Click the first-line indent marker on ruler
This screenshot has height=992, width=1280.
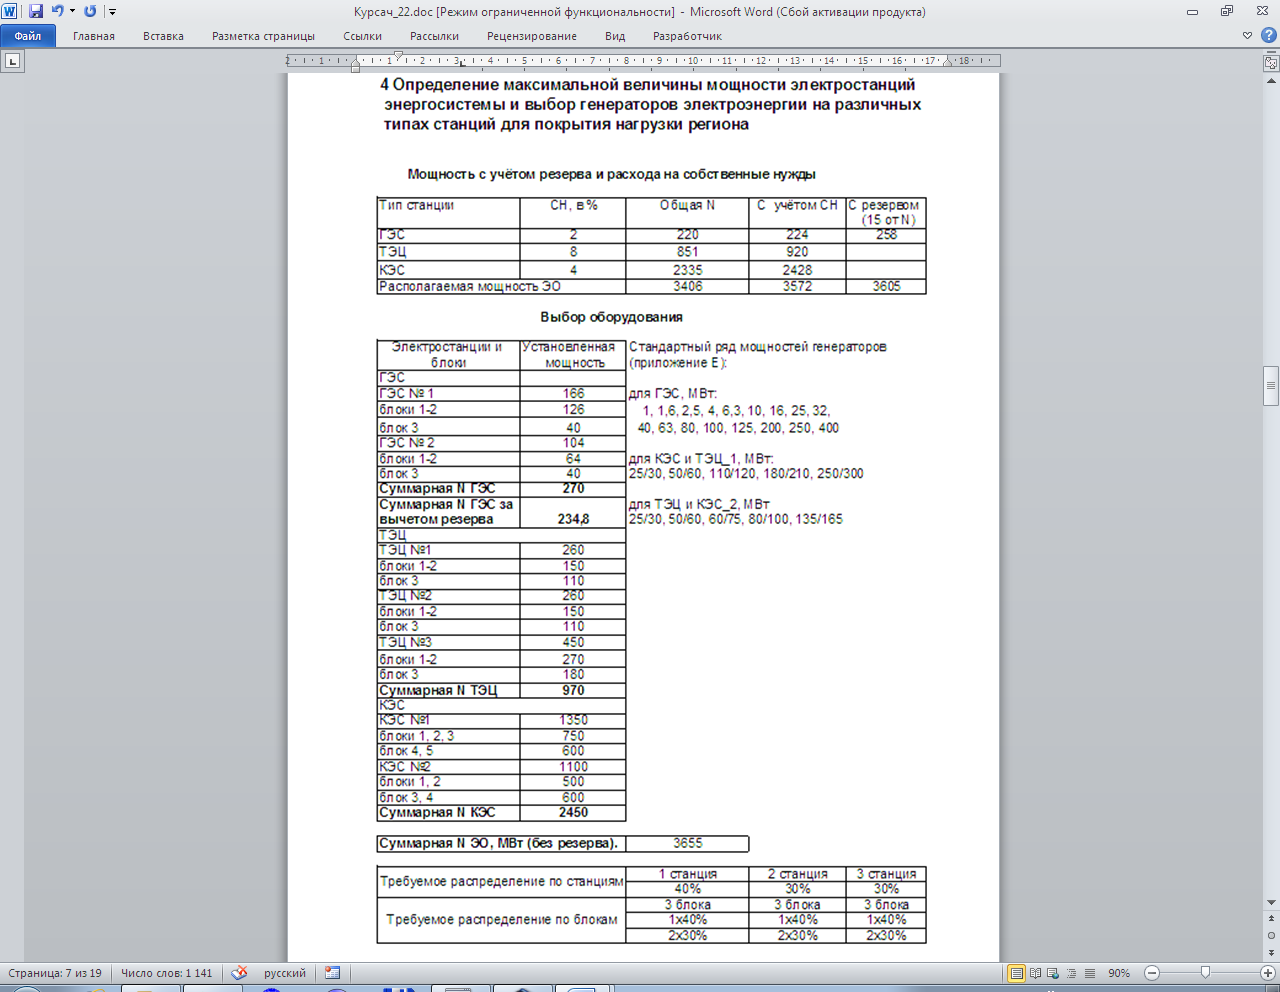click(398, 56)
